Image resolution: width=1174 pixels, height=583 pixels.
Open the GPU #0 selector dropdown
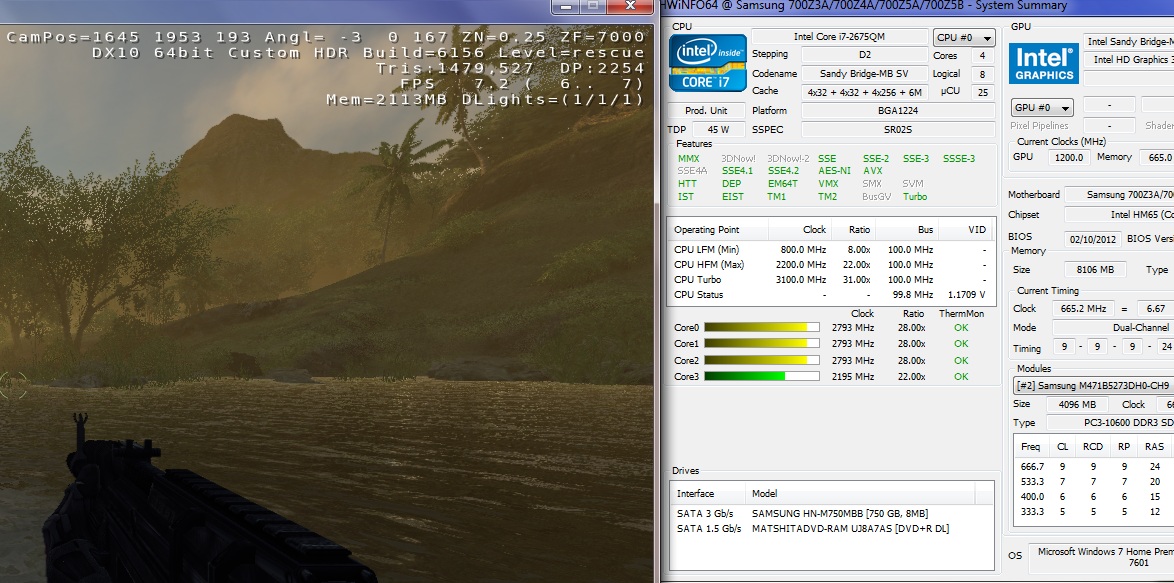click(x=1041, y=107)
